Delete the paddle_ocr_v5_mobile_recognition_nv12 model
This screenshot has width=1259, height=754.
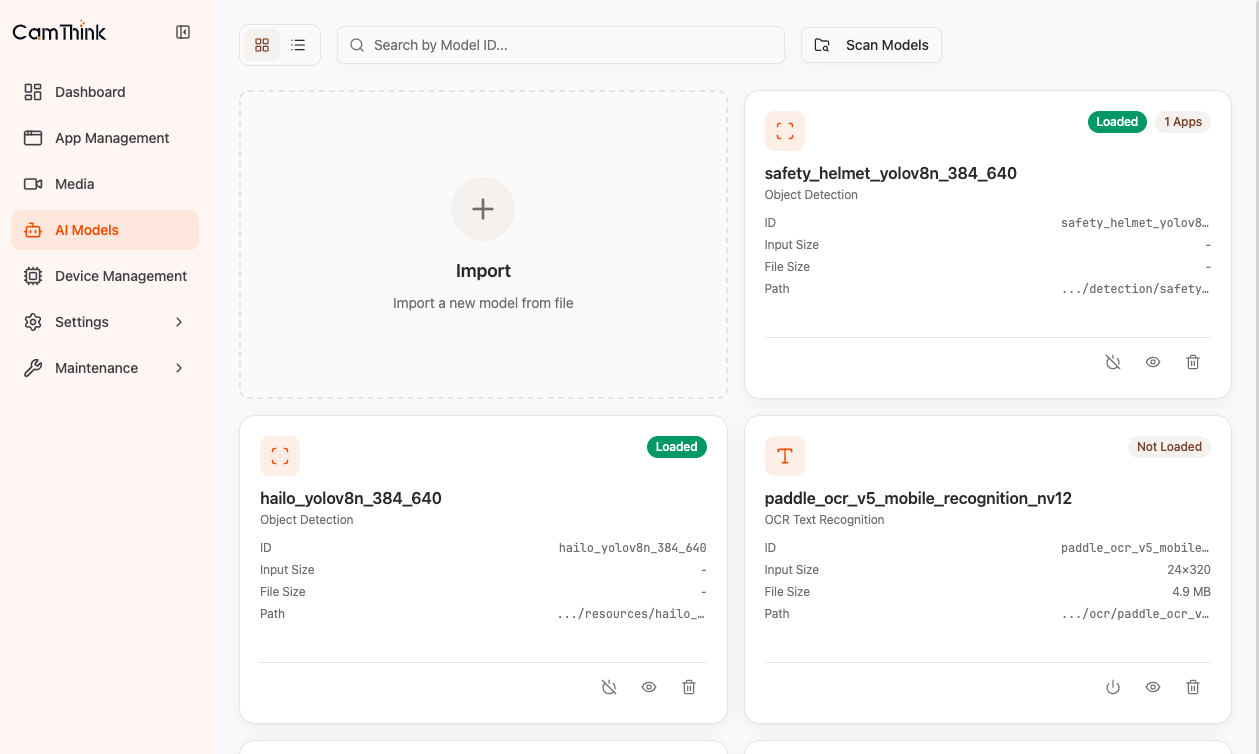[x=1193, y=687]
